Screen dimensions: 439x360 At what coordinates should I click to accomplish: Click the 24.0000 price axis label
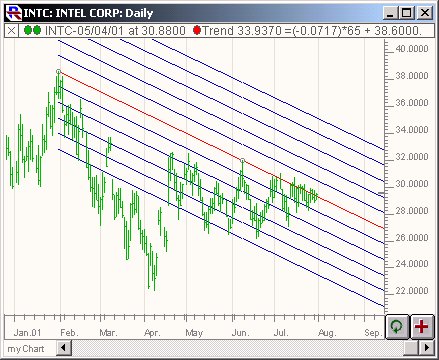coord(412,264)
